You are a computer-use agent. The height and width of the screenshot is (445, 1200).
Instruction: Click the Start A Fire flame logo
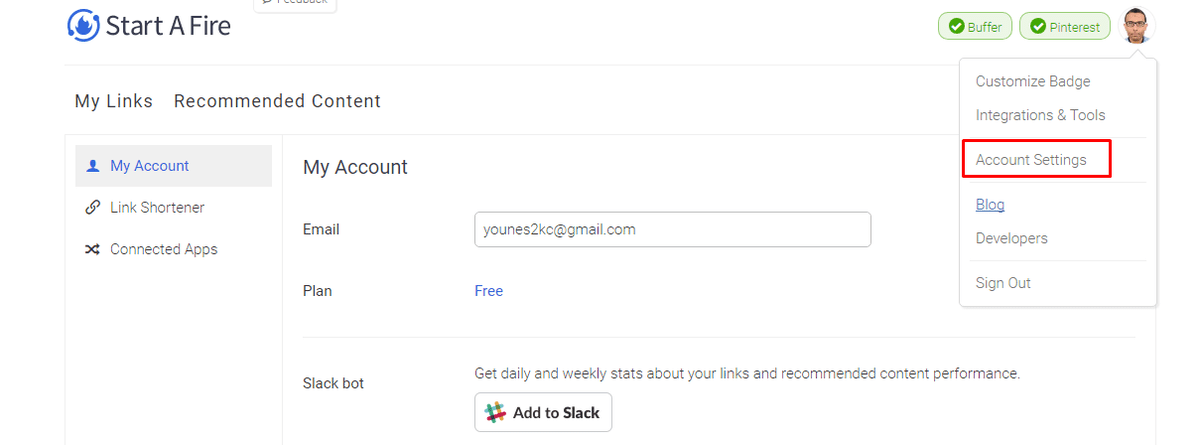(x=83, y=25)
